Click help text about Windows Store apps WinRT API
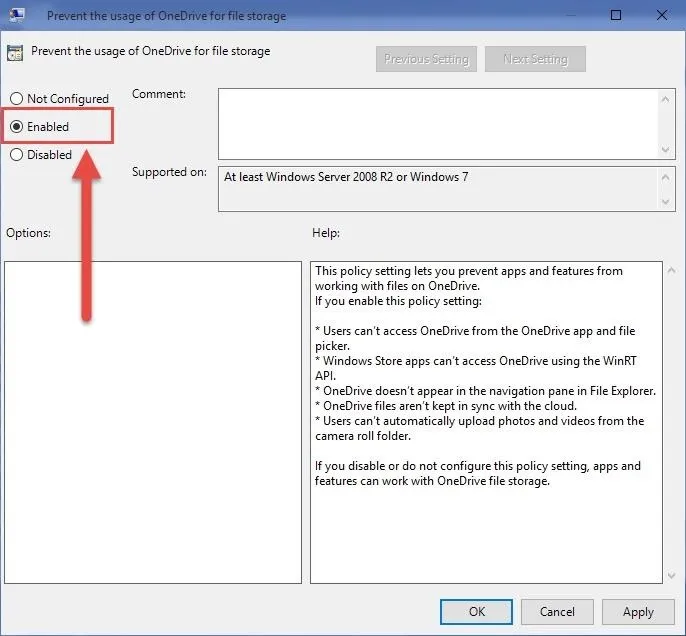Image resolution: width=686 pixels, height=636 pixels. pyautogui.click(x=476, y=368)
